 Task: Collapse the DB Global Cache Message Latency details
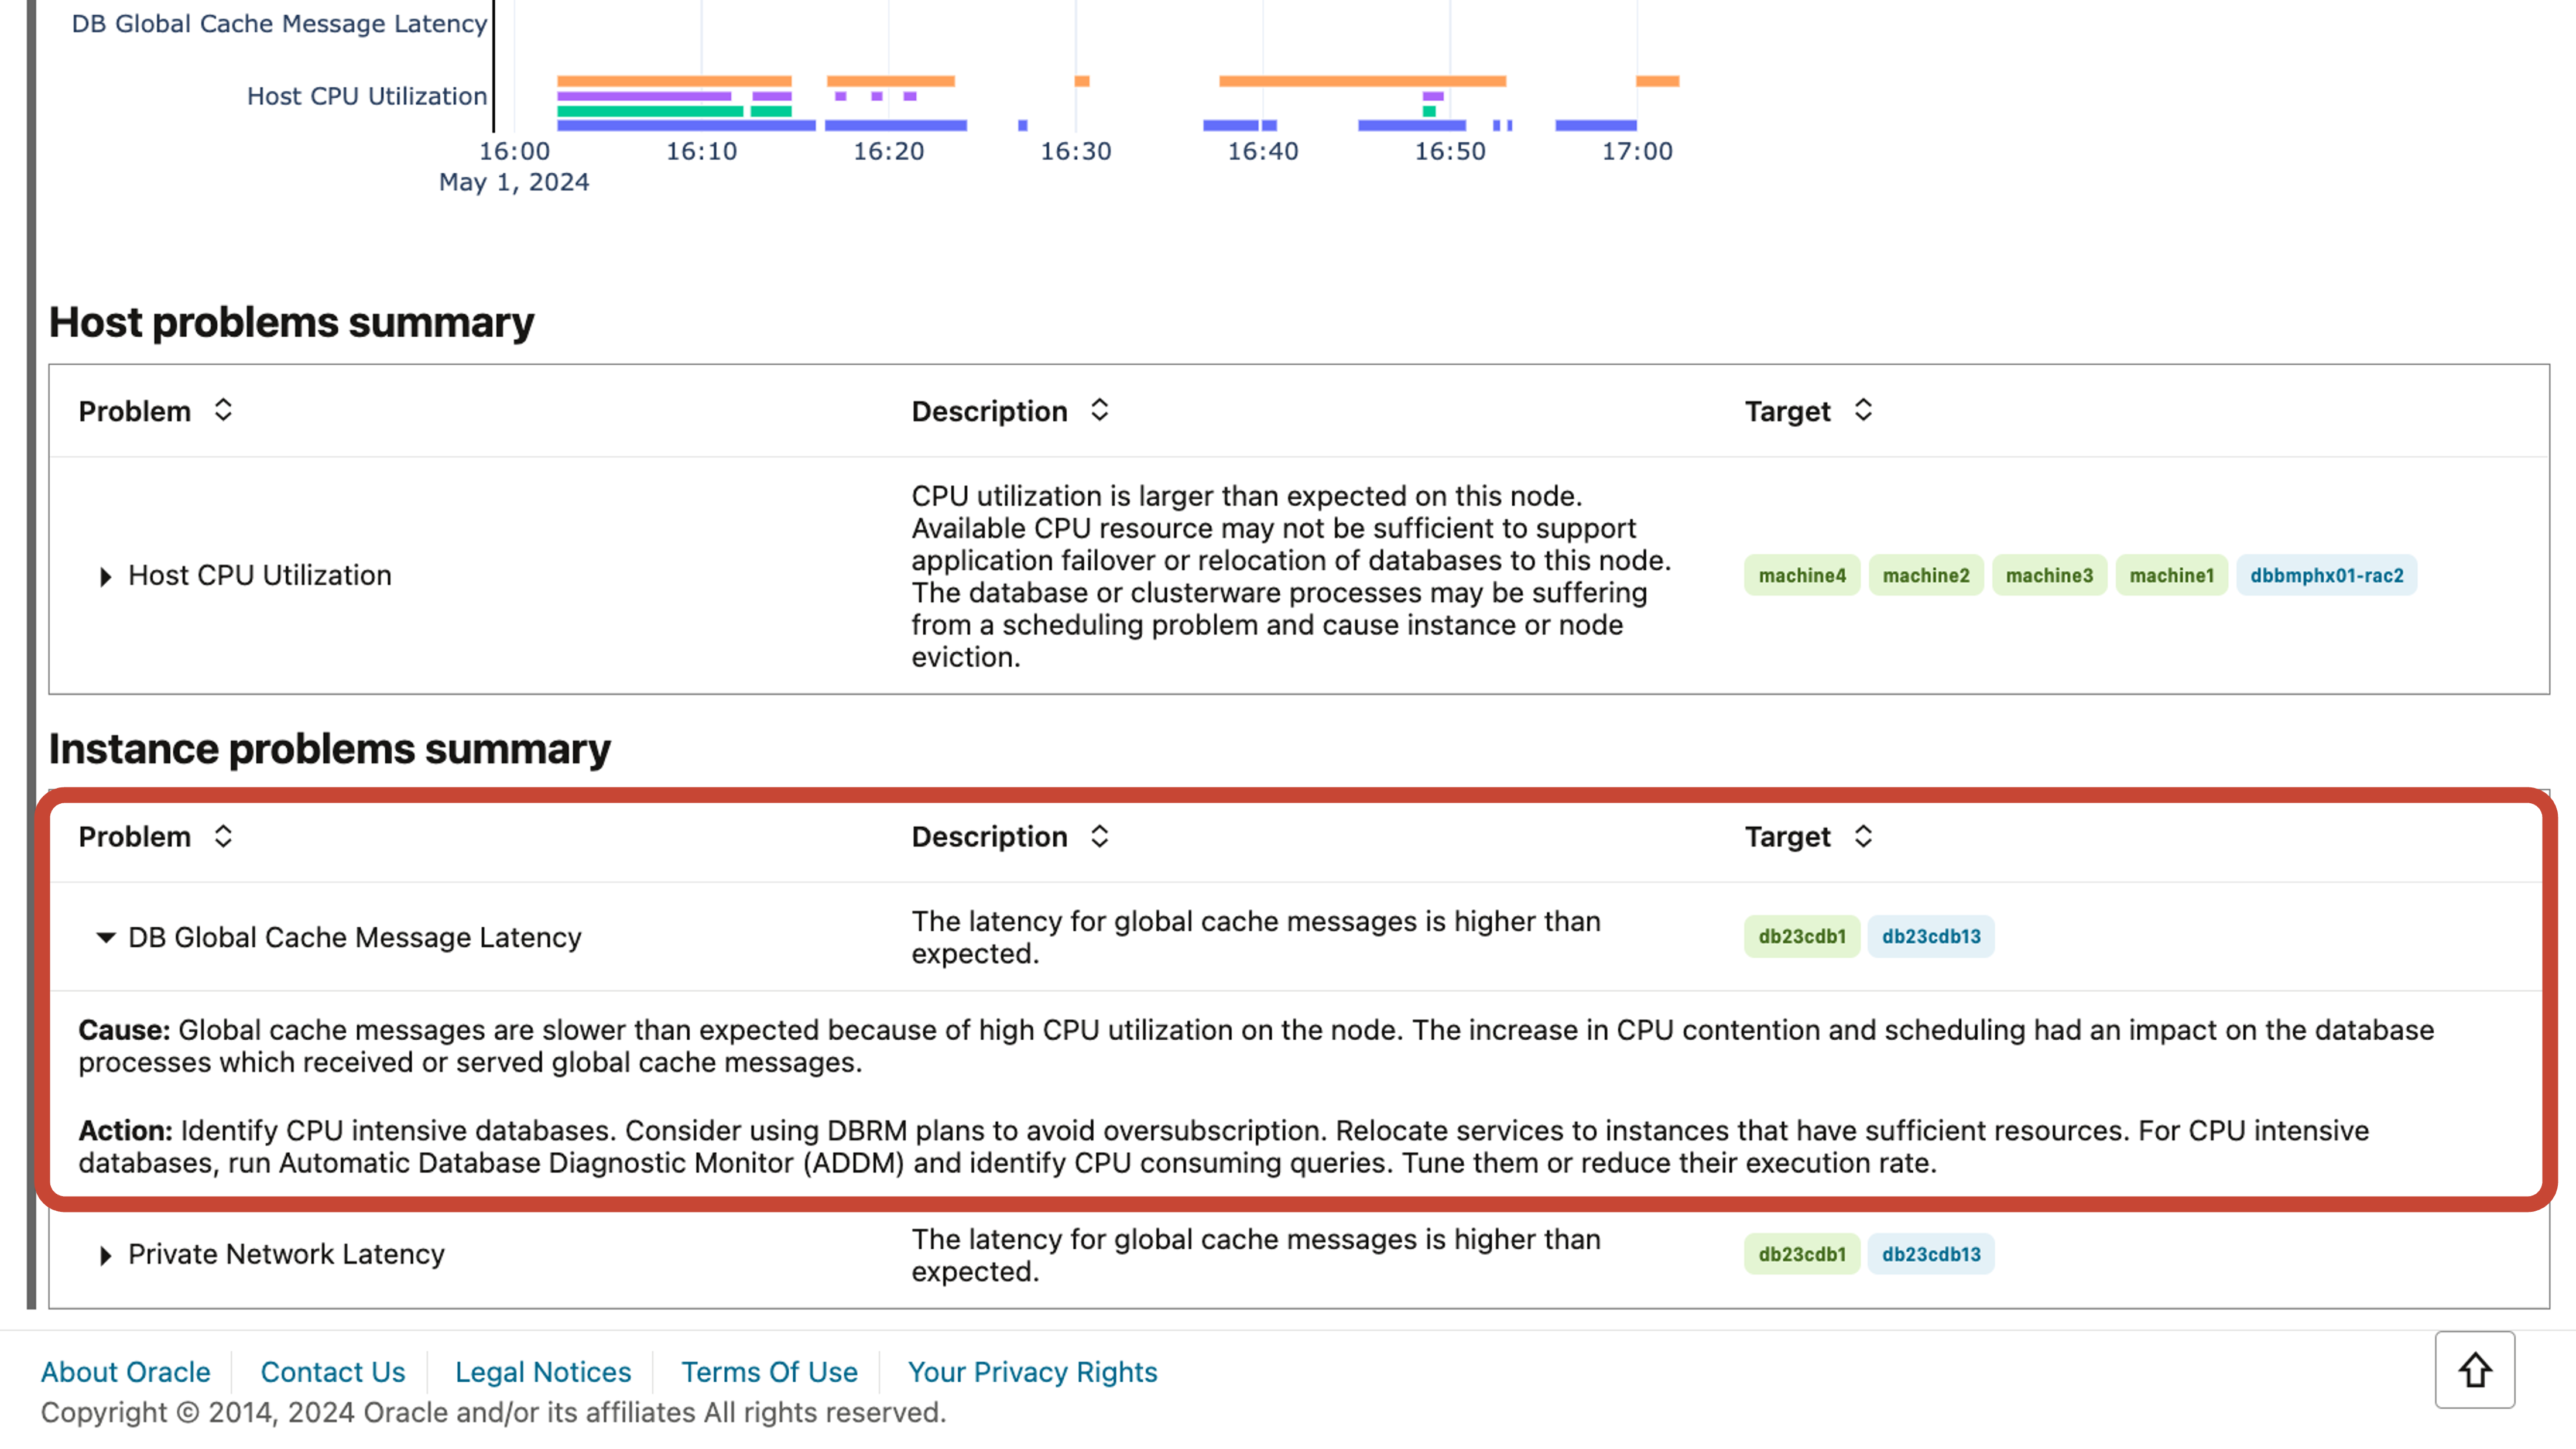tap(106, 937)
